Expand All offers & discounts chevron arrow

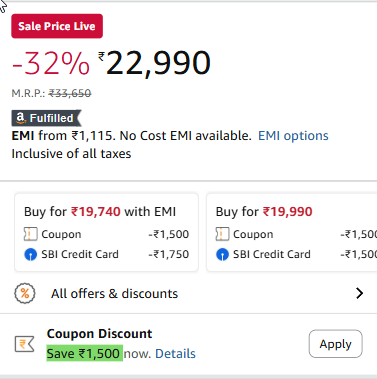(x=359, y=293)
